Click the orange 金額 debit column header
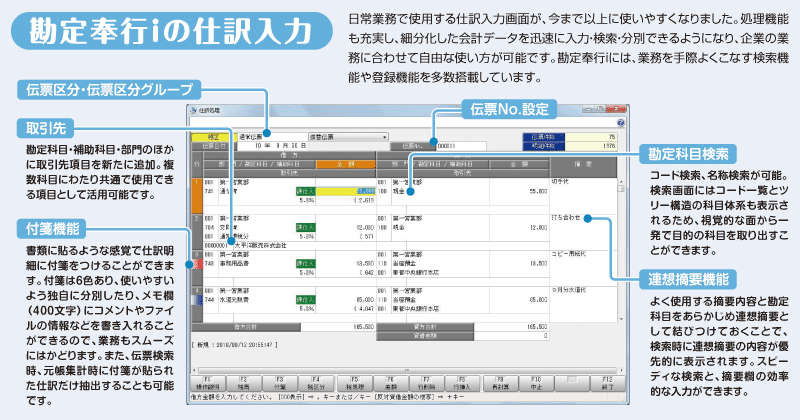800x420 pixels. click(345, 164)
